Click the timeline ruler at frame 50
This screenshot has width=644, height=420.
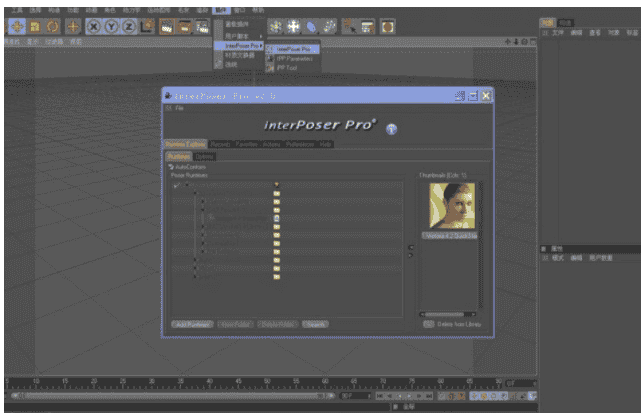click(x=267, y=382)
